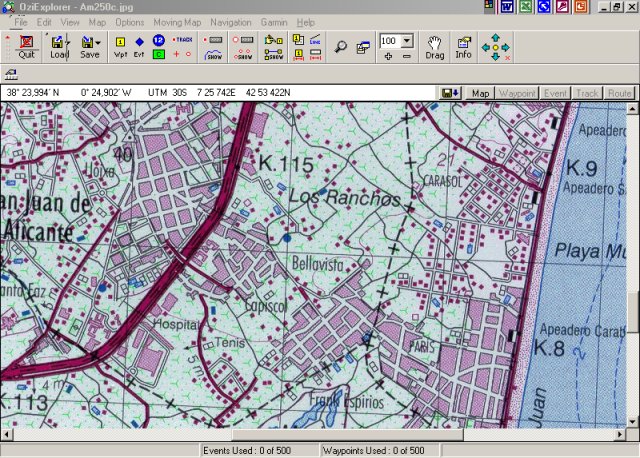Open the zoom percentage dropdown showing 100
The height and width of the screenshot is (458, 640).
[406, 41]
